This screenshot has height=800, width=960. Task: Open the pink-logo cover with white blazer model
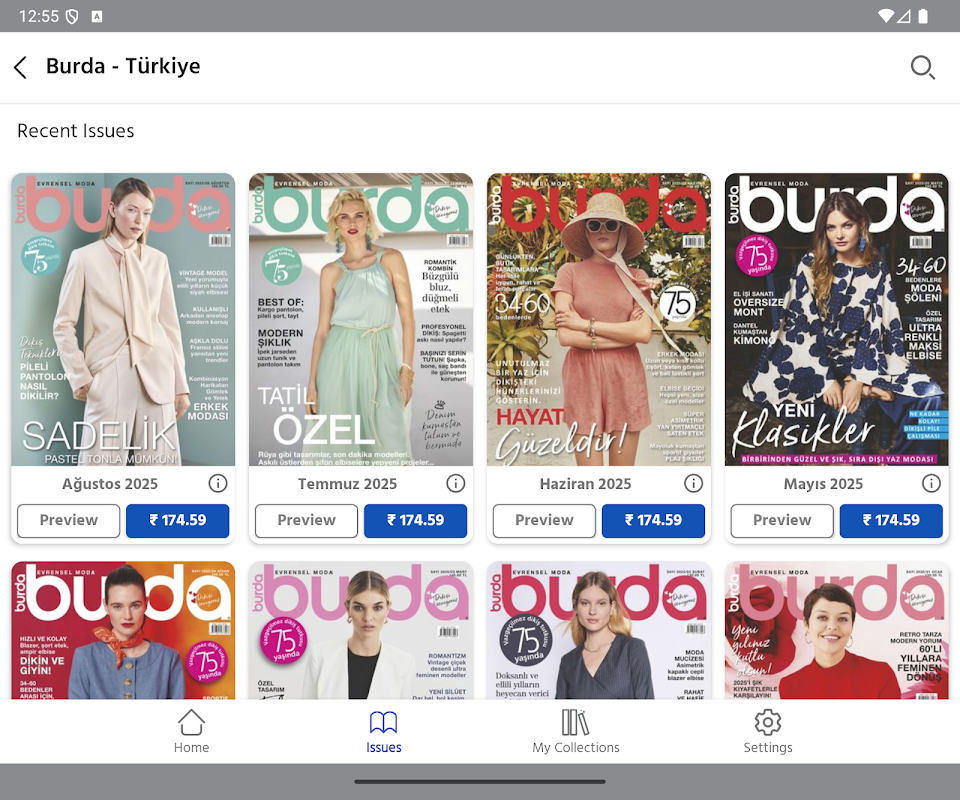coord(361,630)
